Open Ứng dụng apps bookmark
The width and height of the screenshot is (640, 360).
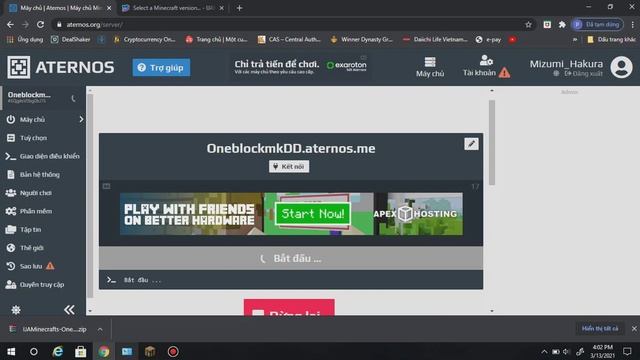pyautogui.click(x=25, y=40)
